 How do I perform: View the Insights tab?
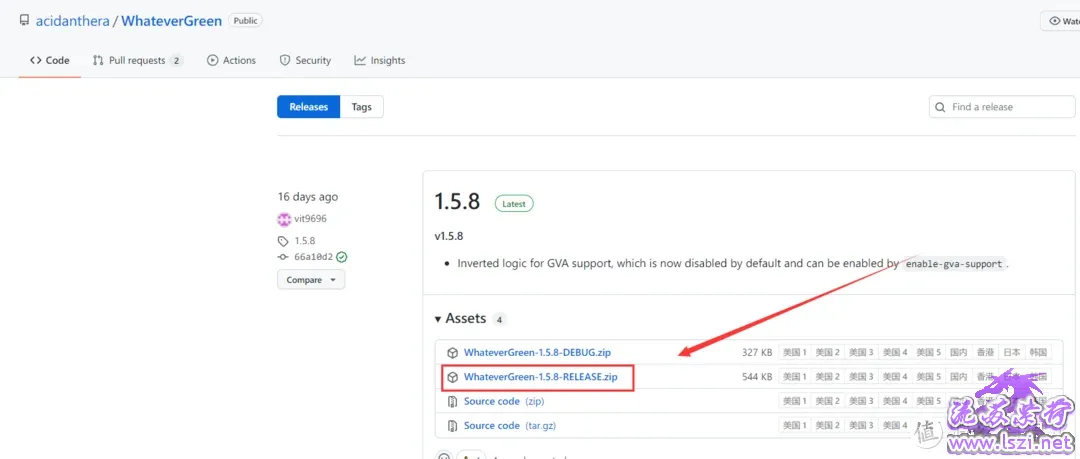click(x=380, y=61)
